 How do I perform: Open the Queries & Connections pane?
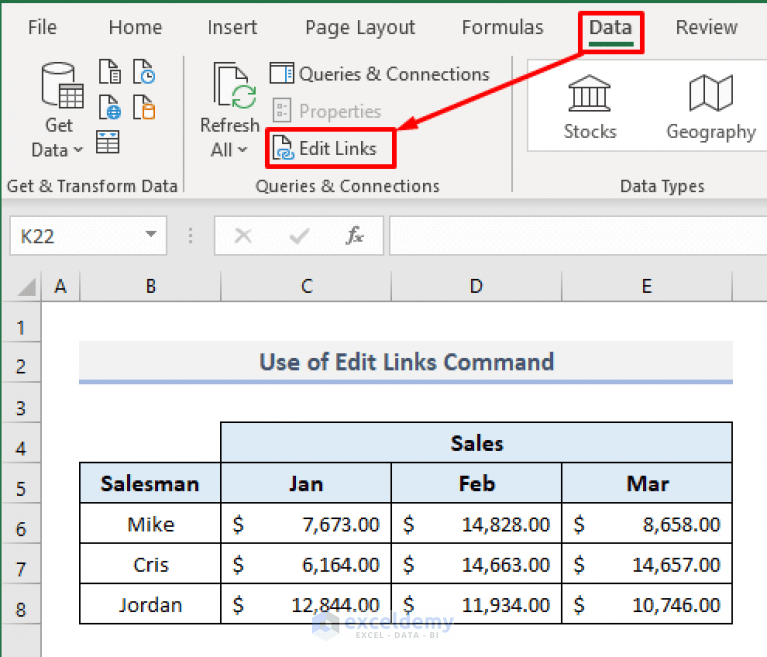[x=380, y=74]
